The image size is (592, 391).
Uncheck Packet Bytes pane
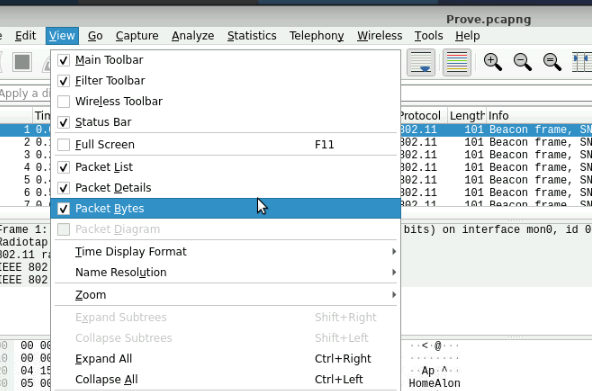(x=225, y=208)
